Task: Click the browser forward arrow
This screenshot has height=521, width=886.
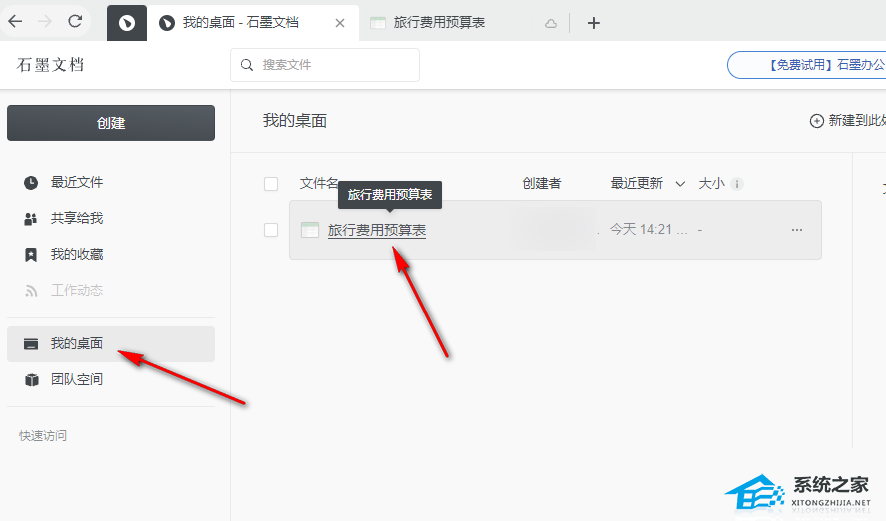Action: pyautogui.click(x=45, y=21)
